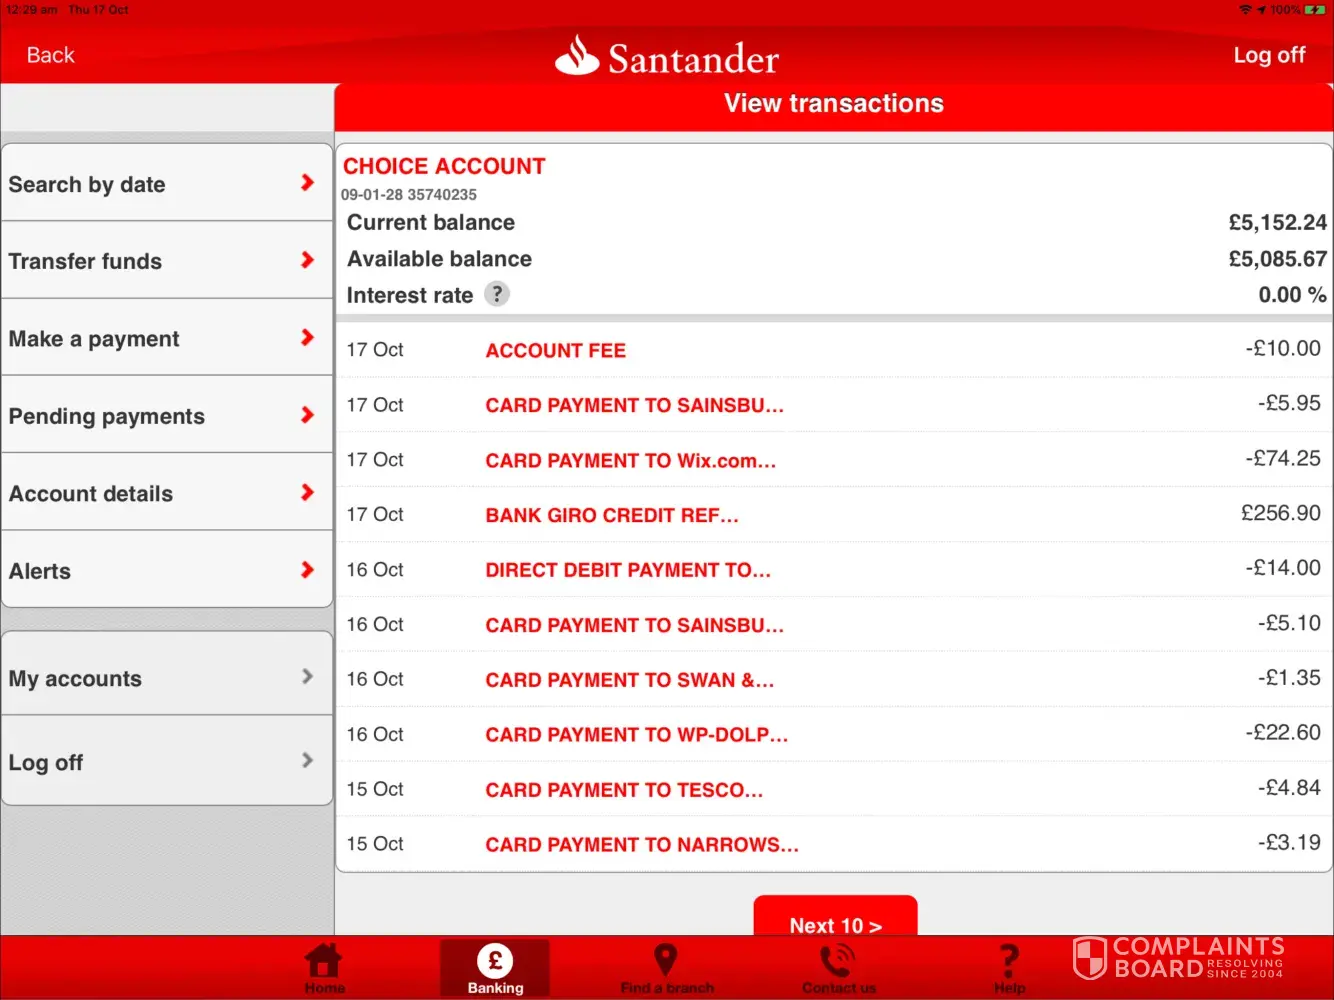Open 17 Oct CARD PAYMENT TO SAINSBU... transaction
Screen dimensions: 1334x1000
(x=834, y=405)
